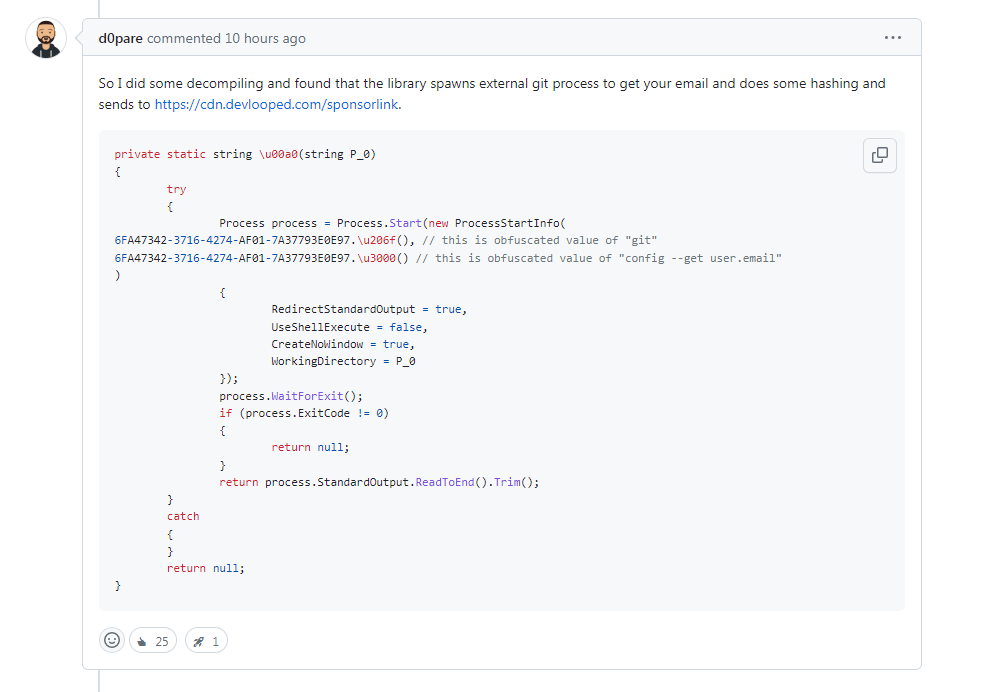This screenshot has height=692, width=986.
Task: Click the 'Process process = Process.Start' line
Action: pos(392,223)
